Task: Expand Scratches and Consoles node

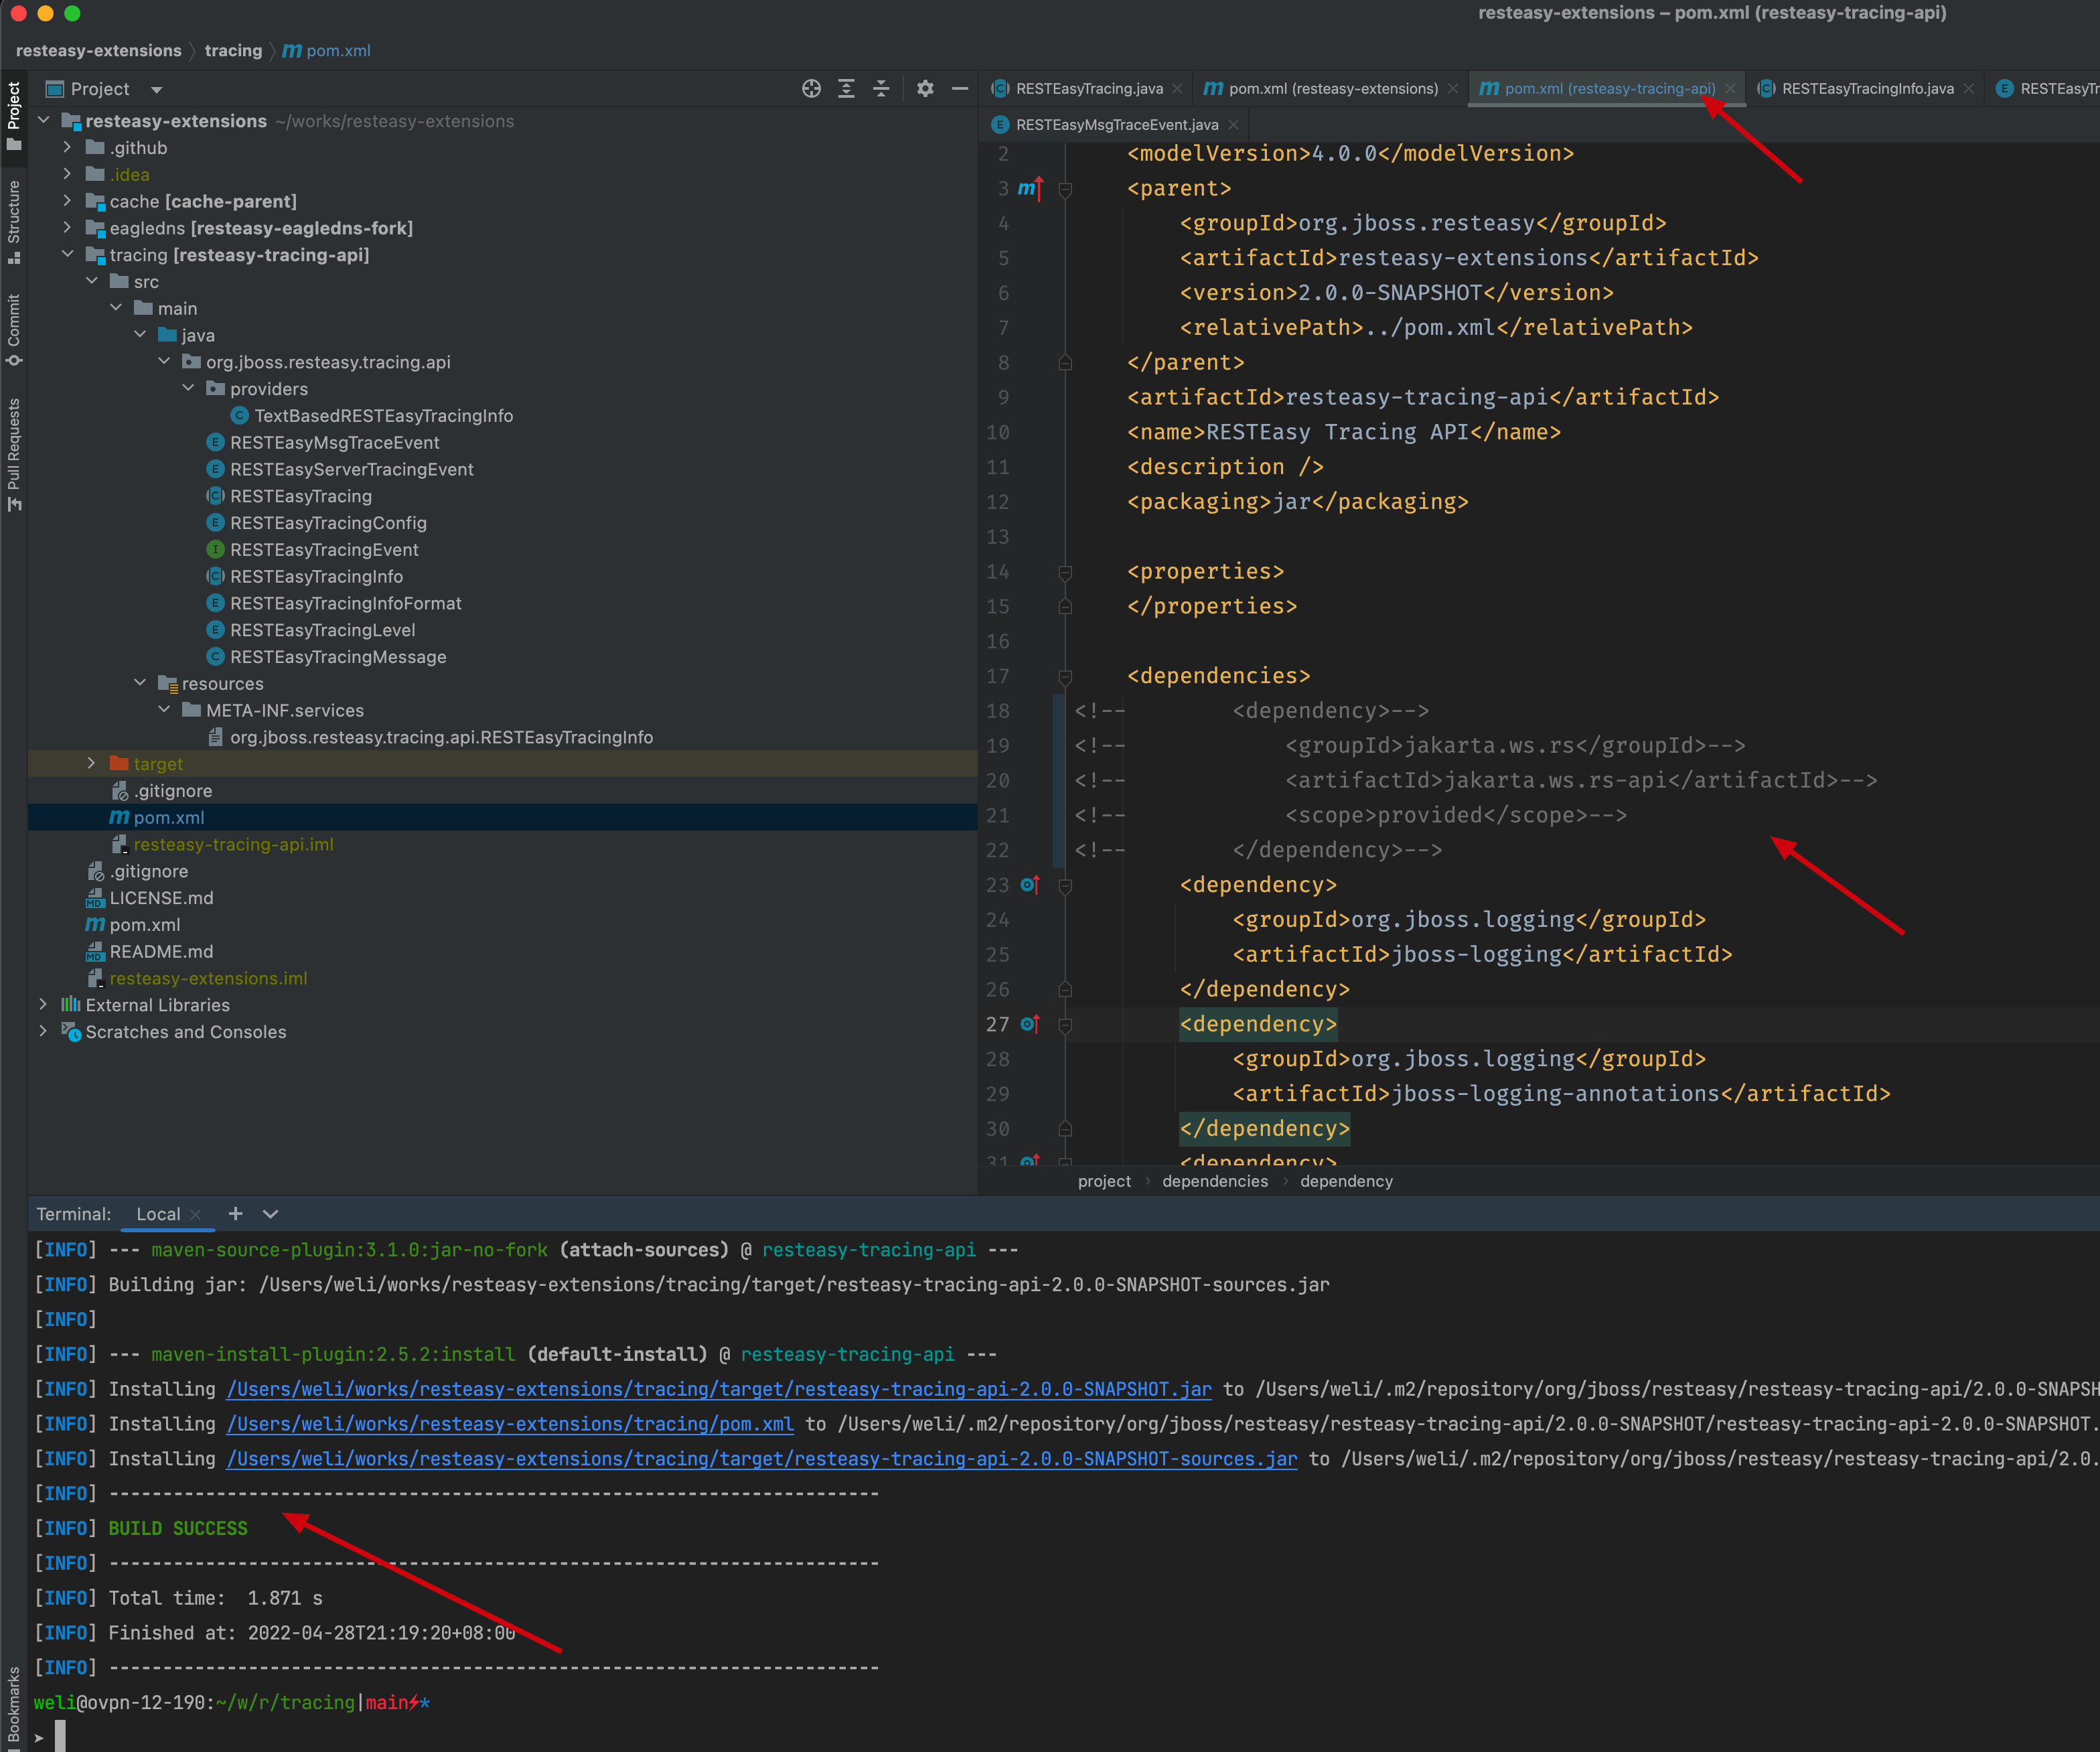Action: tap(43, 1032)
